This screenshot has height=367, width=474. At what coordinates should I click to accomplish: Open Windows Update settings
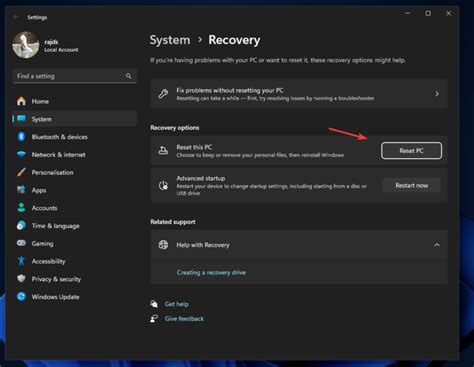[74, 296]
